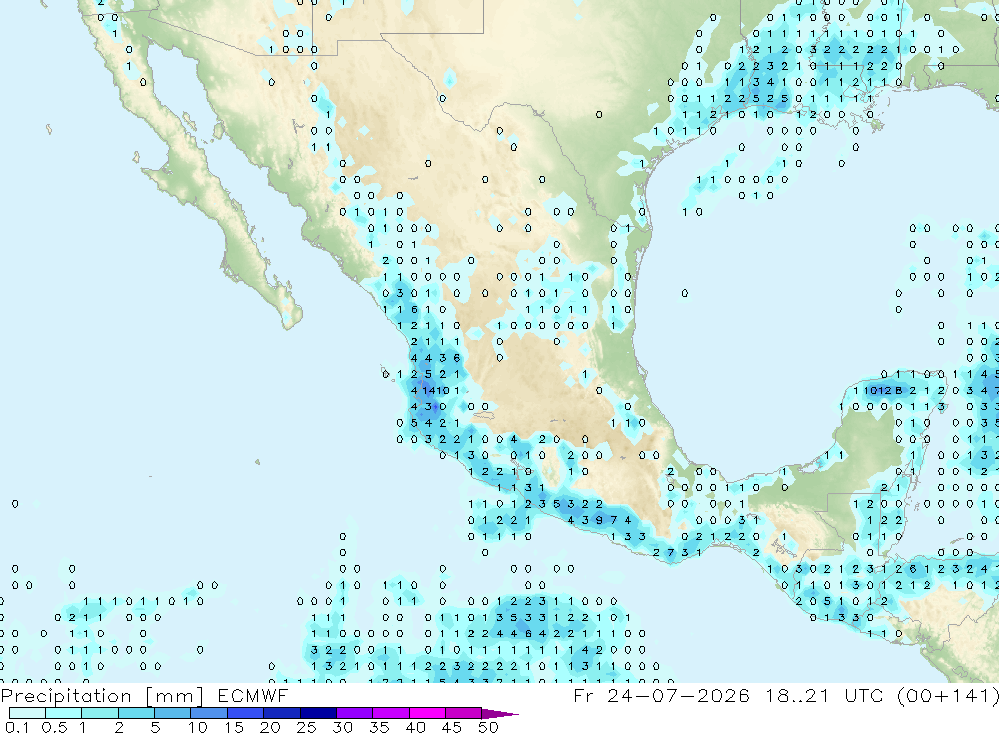This screenshot has width=1000, height=733.
Task: Click the 1410 value on Mexico's Pacific coast
Action: pos(436,390)
